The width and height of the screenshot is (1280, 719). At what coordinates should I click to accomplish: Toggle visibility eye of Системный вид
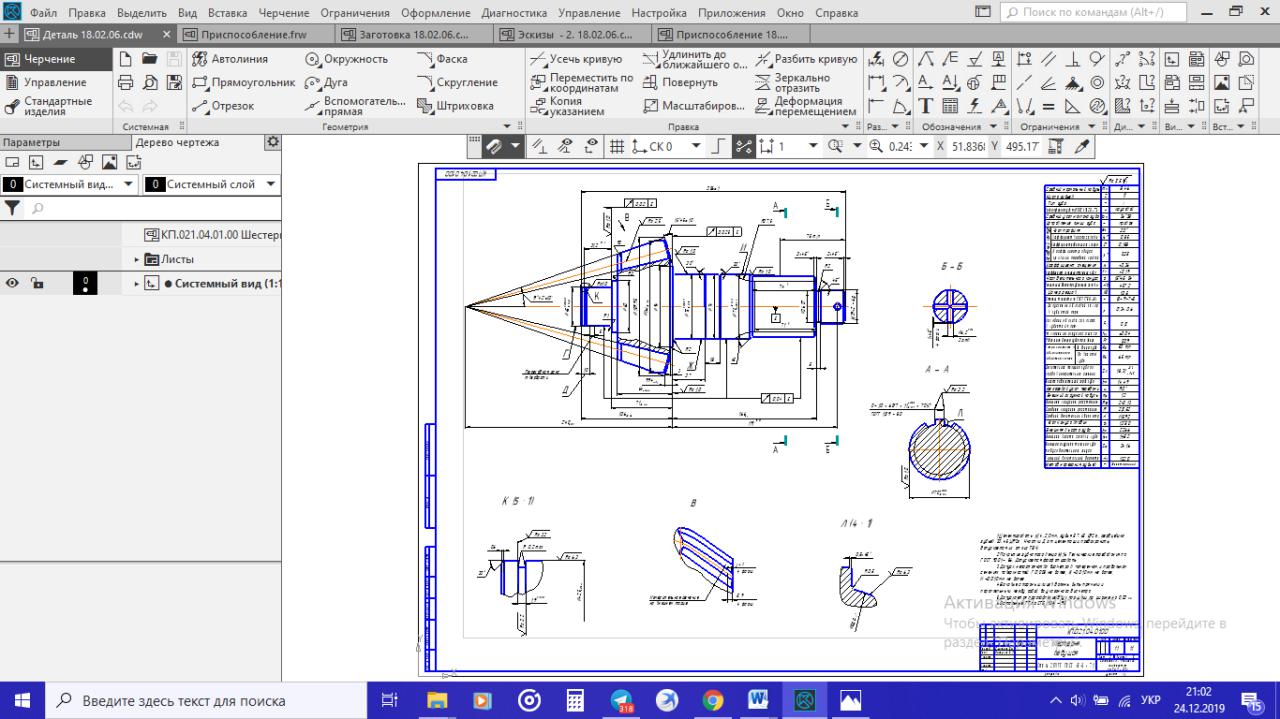pyautogui.click(x=13, y=284)
